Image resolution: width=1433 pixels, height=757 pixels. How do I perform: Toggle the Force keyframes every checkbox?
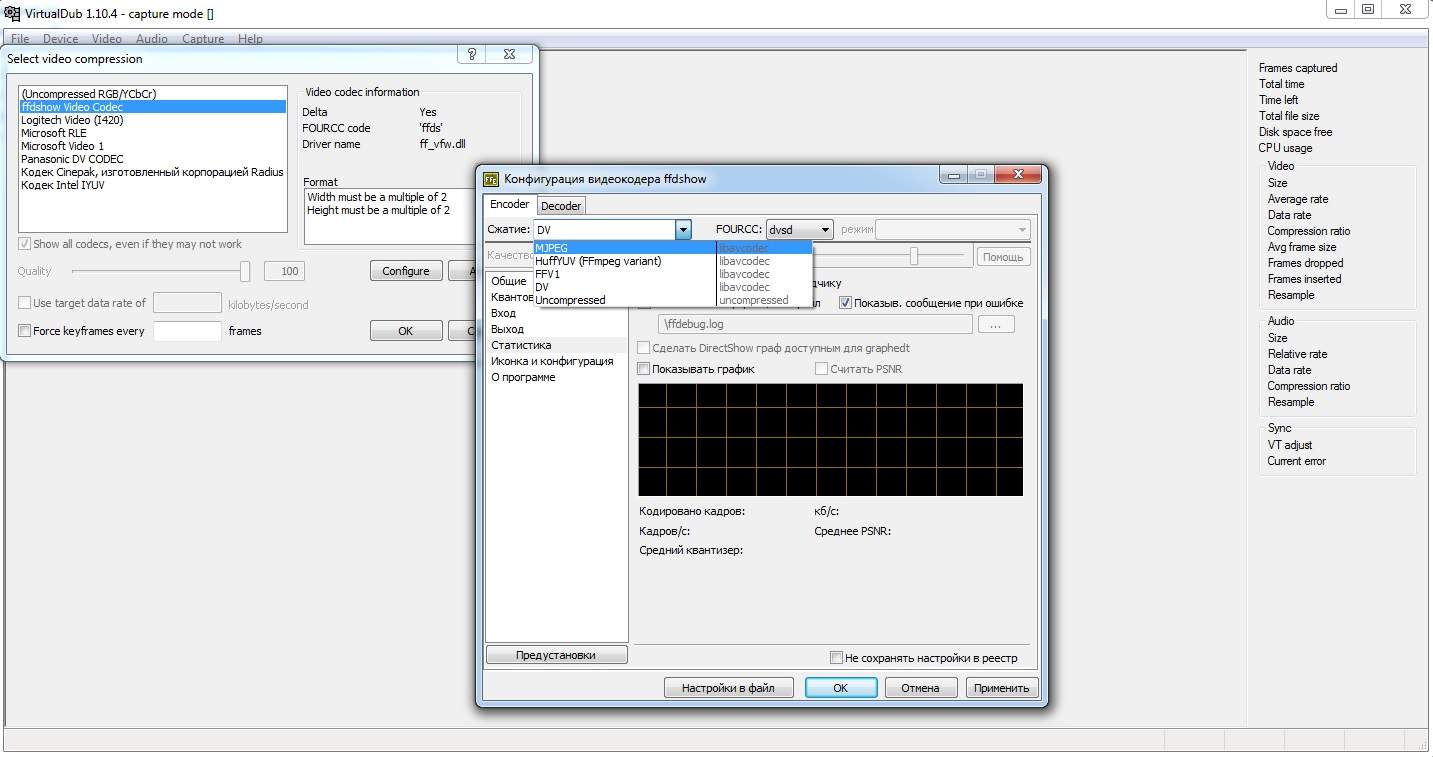pyautogui.click(x=24, y=331)
